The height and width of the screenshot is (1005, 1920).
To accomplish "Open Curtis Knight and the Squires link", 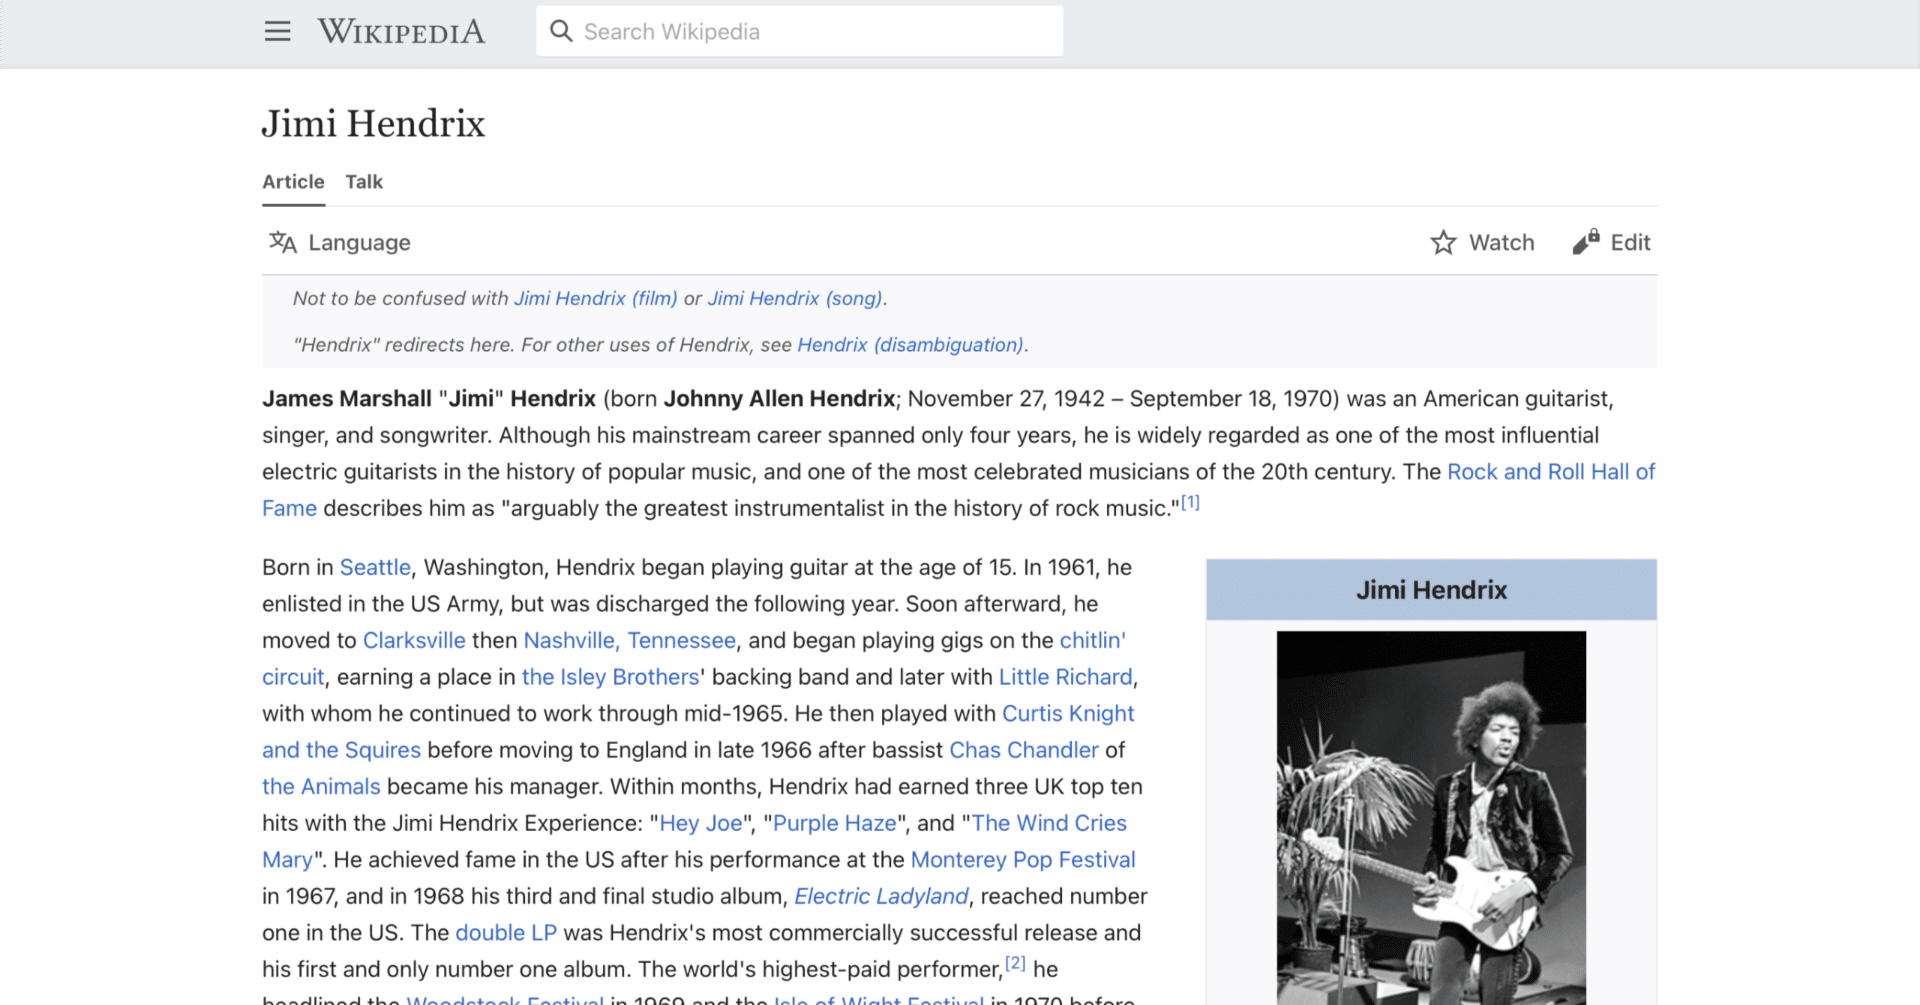I will [1068, 713].
